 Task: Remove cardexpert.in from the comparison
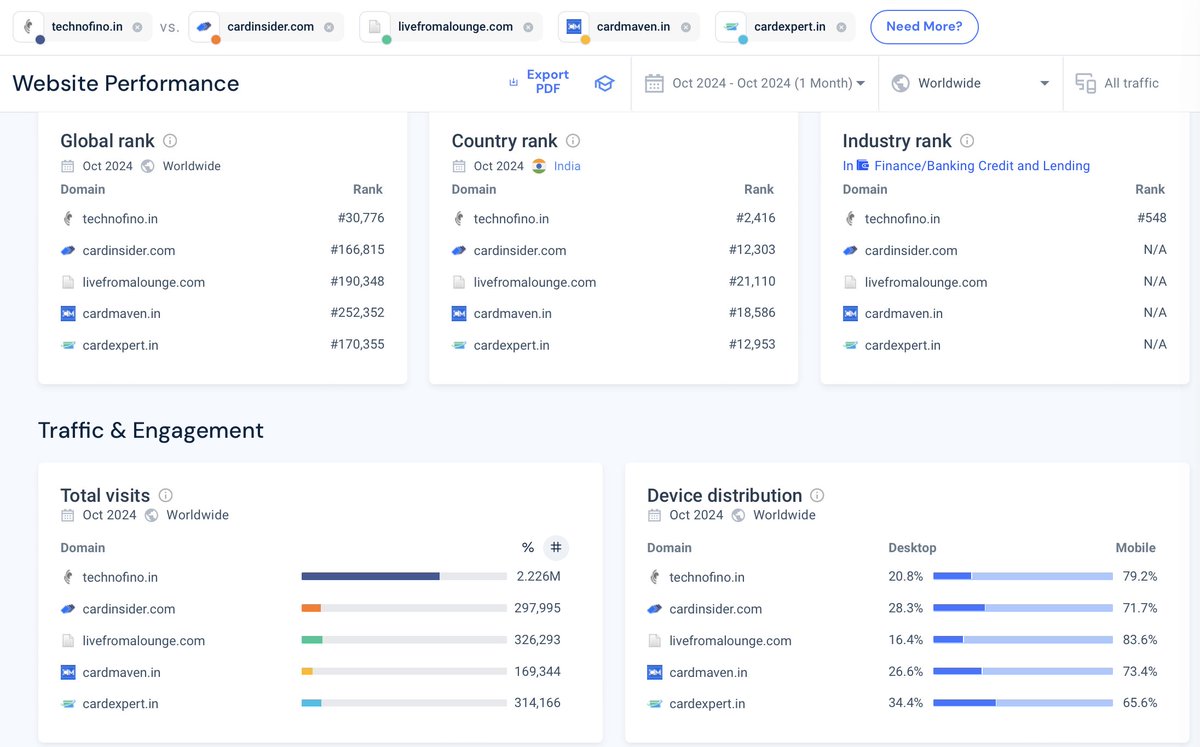[841, 27]
